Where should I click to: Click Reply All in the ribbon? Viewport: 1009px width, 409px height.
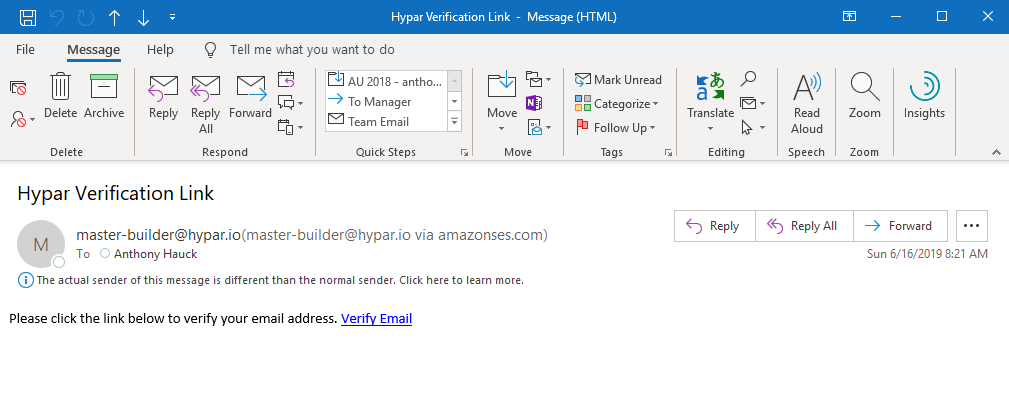pos(205,104)
